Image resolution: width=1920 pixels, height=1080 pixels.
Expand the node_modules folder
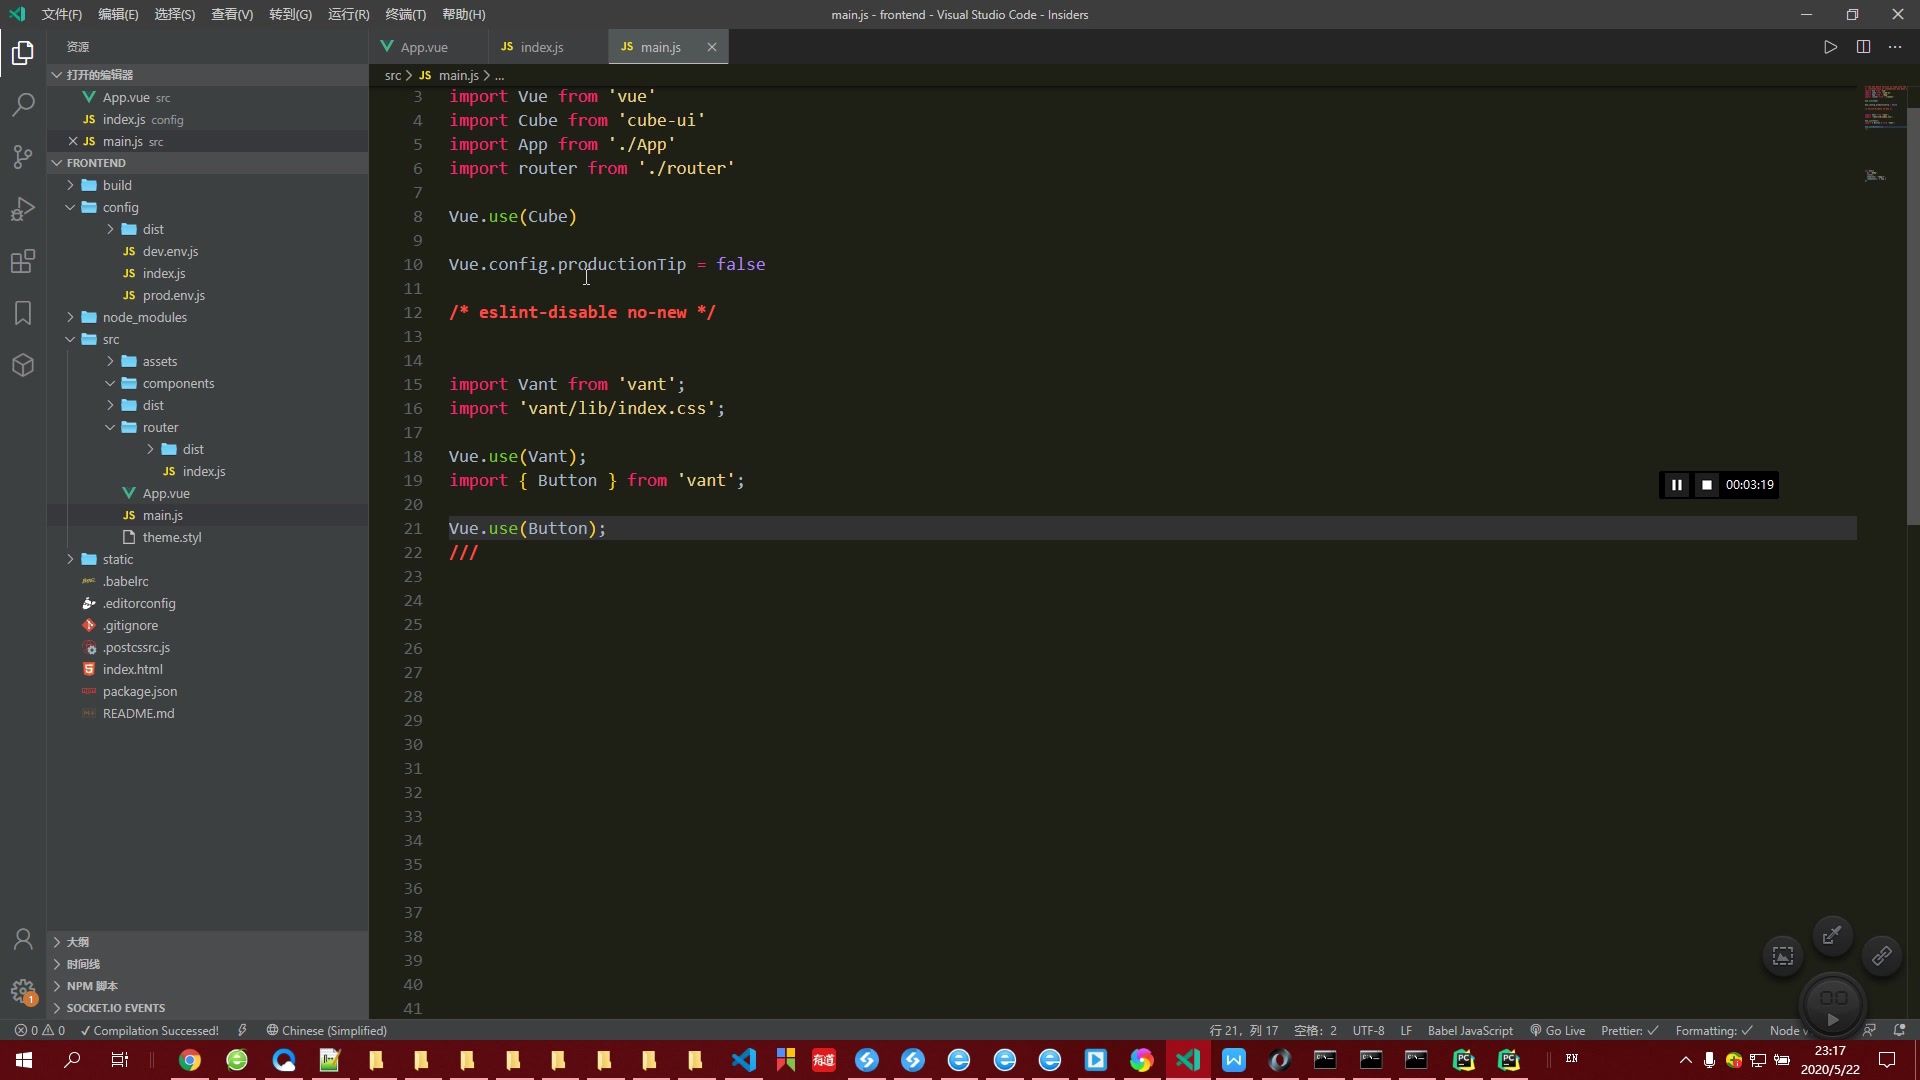144,317
